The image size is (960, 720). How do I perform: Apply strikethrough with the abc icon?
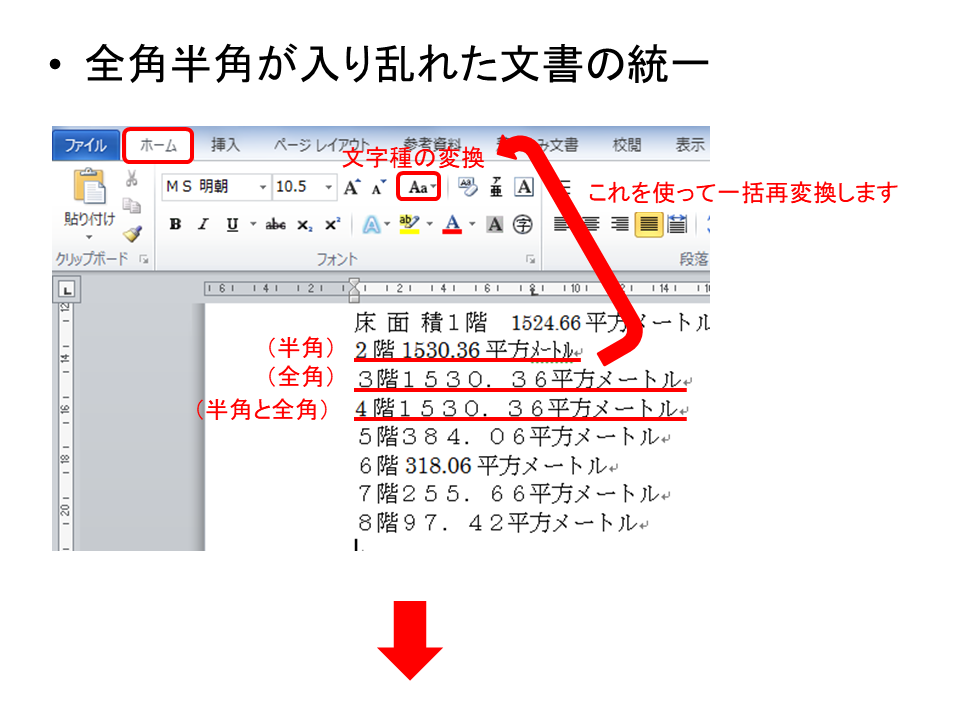point(275,225)
